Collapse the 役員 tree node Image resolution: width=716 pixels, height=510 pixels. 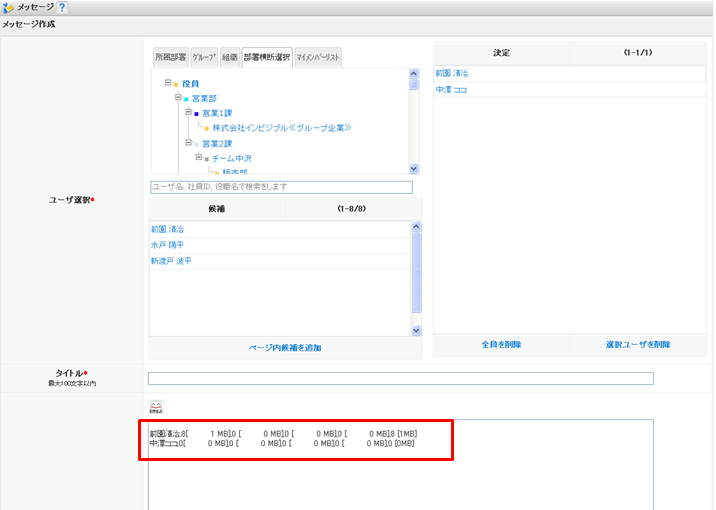point(166,84)
